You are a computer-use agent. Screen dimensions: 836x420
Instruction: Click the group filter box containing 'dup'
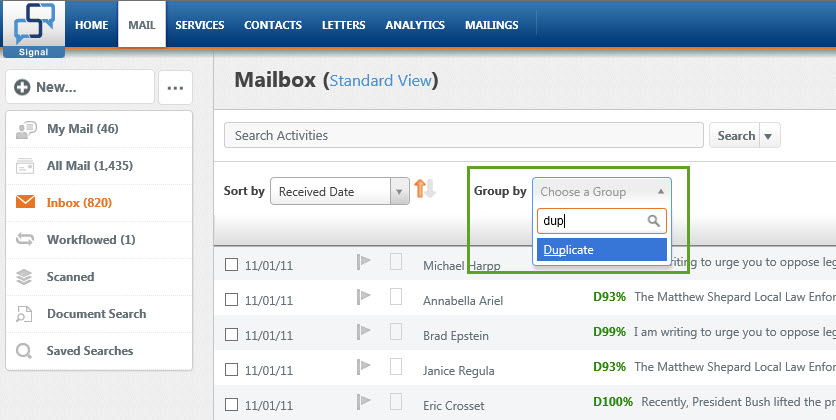pyautogui.click(x=601, y=221)
